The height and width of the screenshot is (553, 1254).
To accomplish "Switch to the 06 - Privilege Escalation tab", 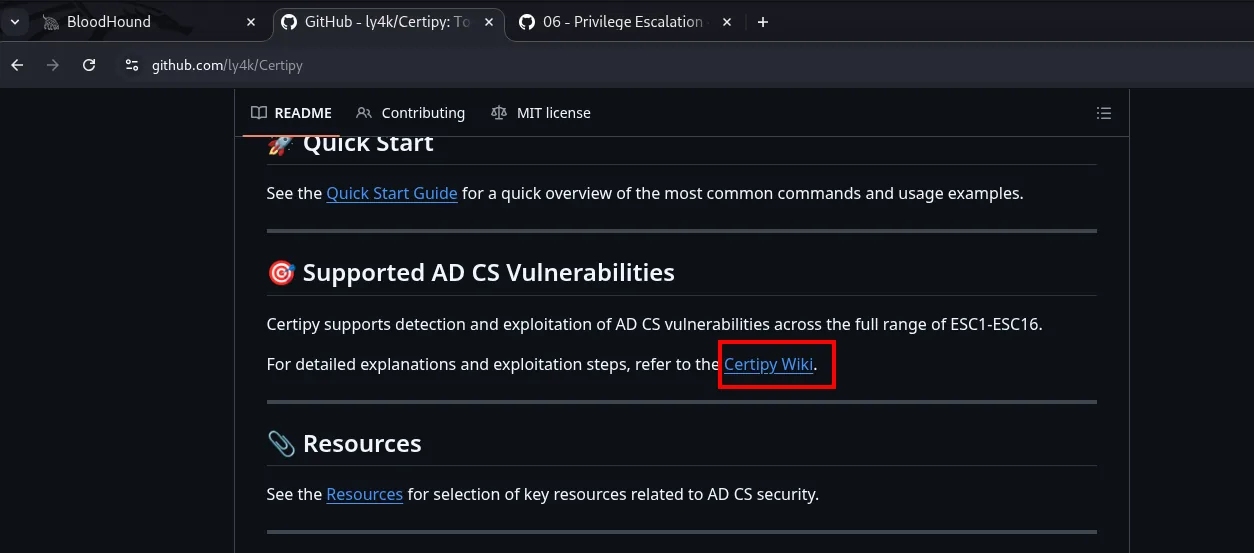I will pos(626,21).
